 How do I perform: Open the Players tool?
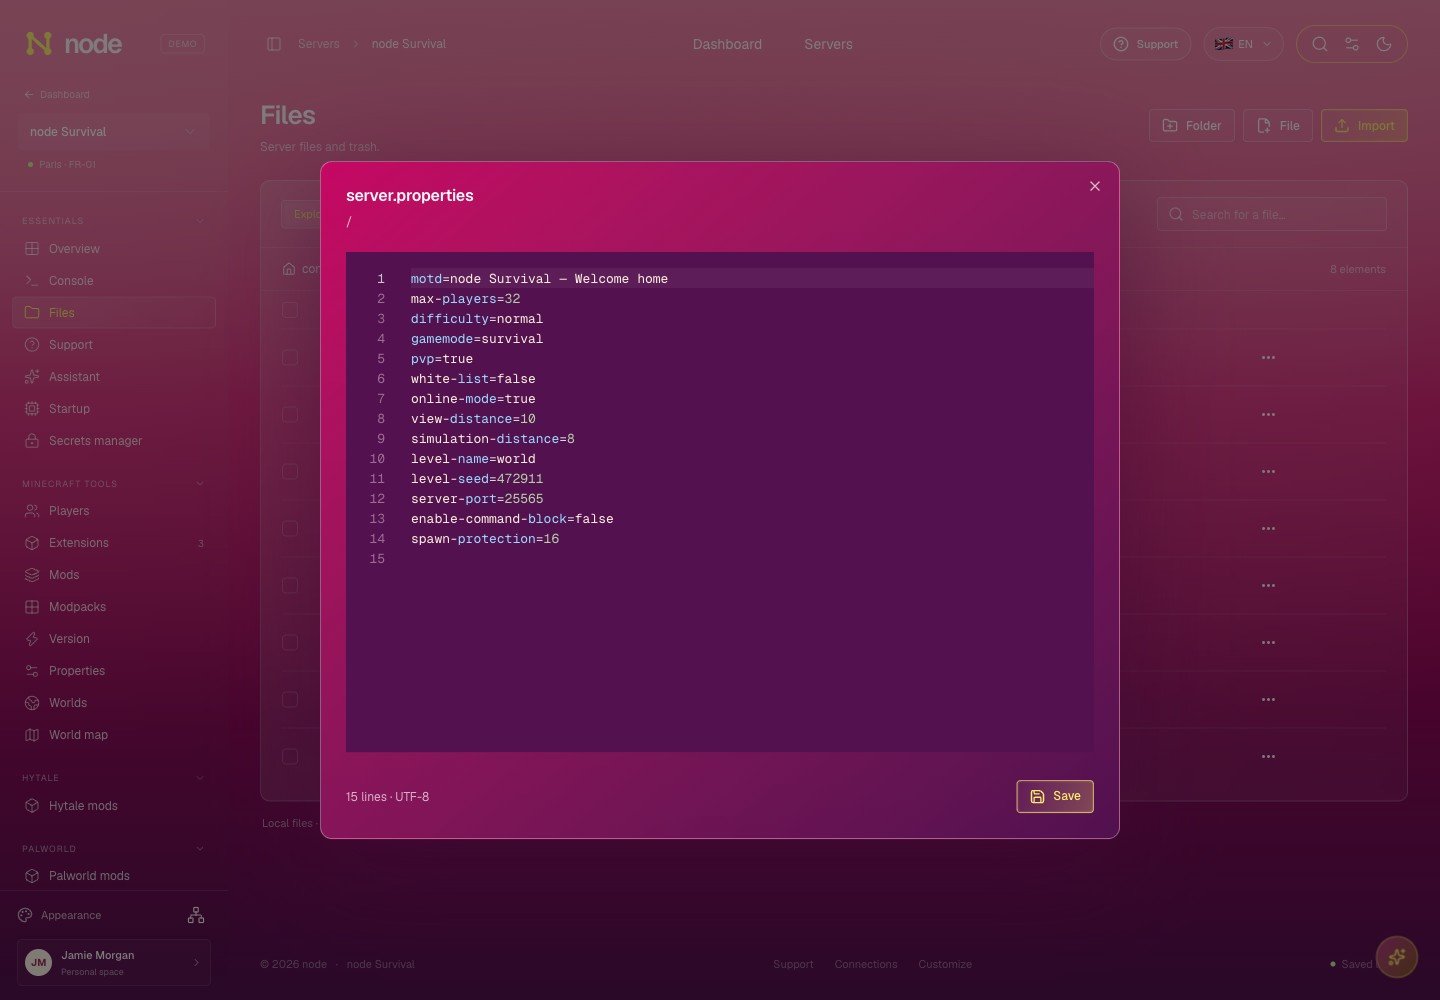pyautogui.click(x=114, y=511)
